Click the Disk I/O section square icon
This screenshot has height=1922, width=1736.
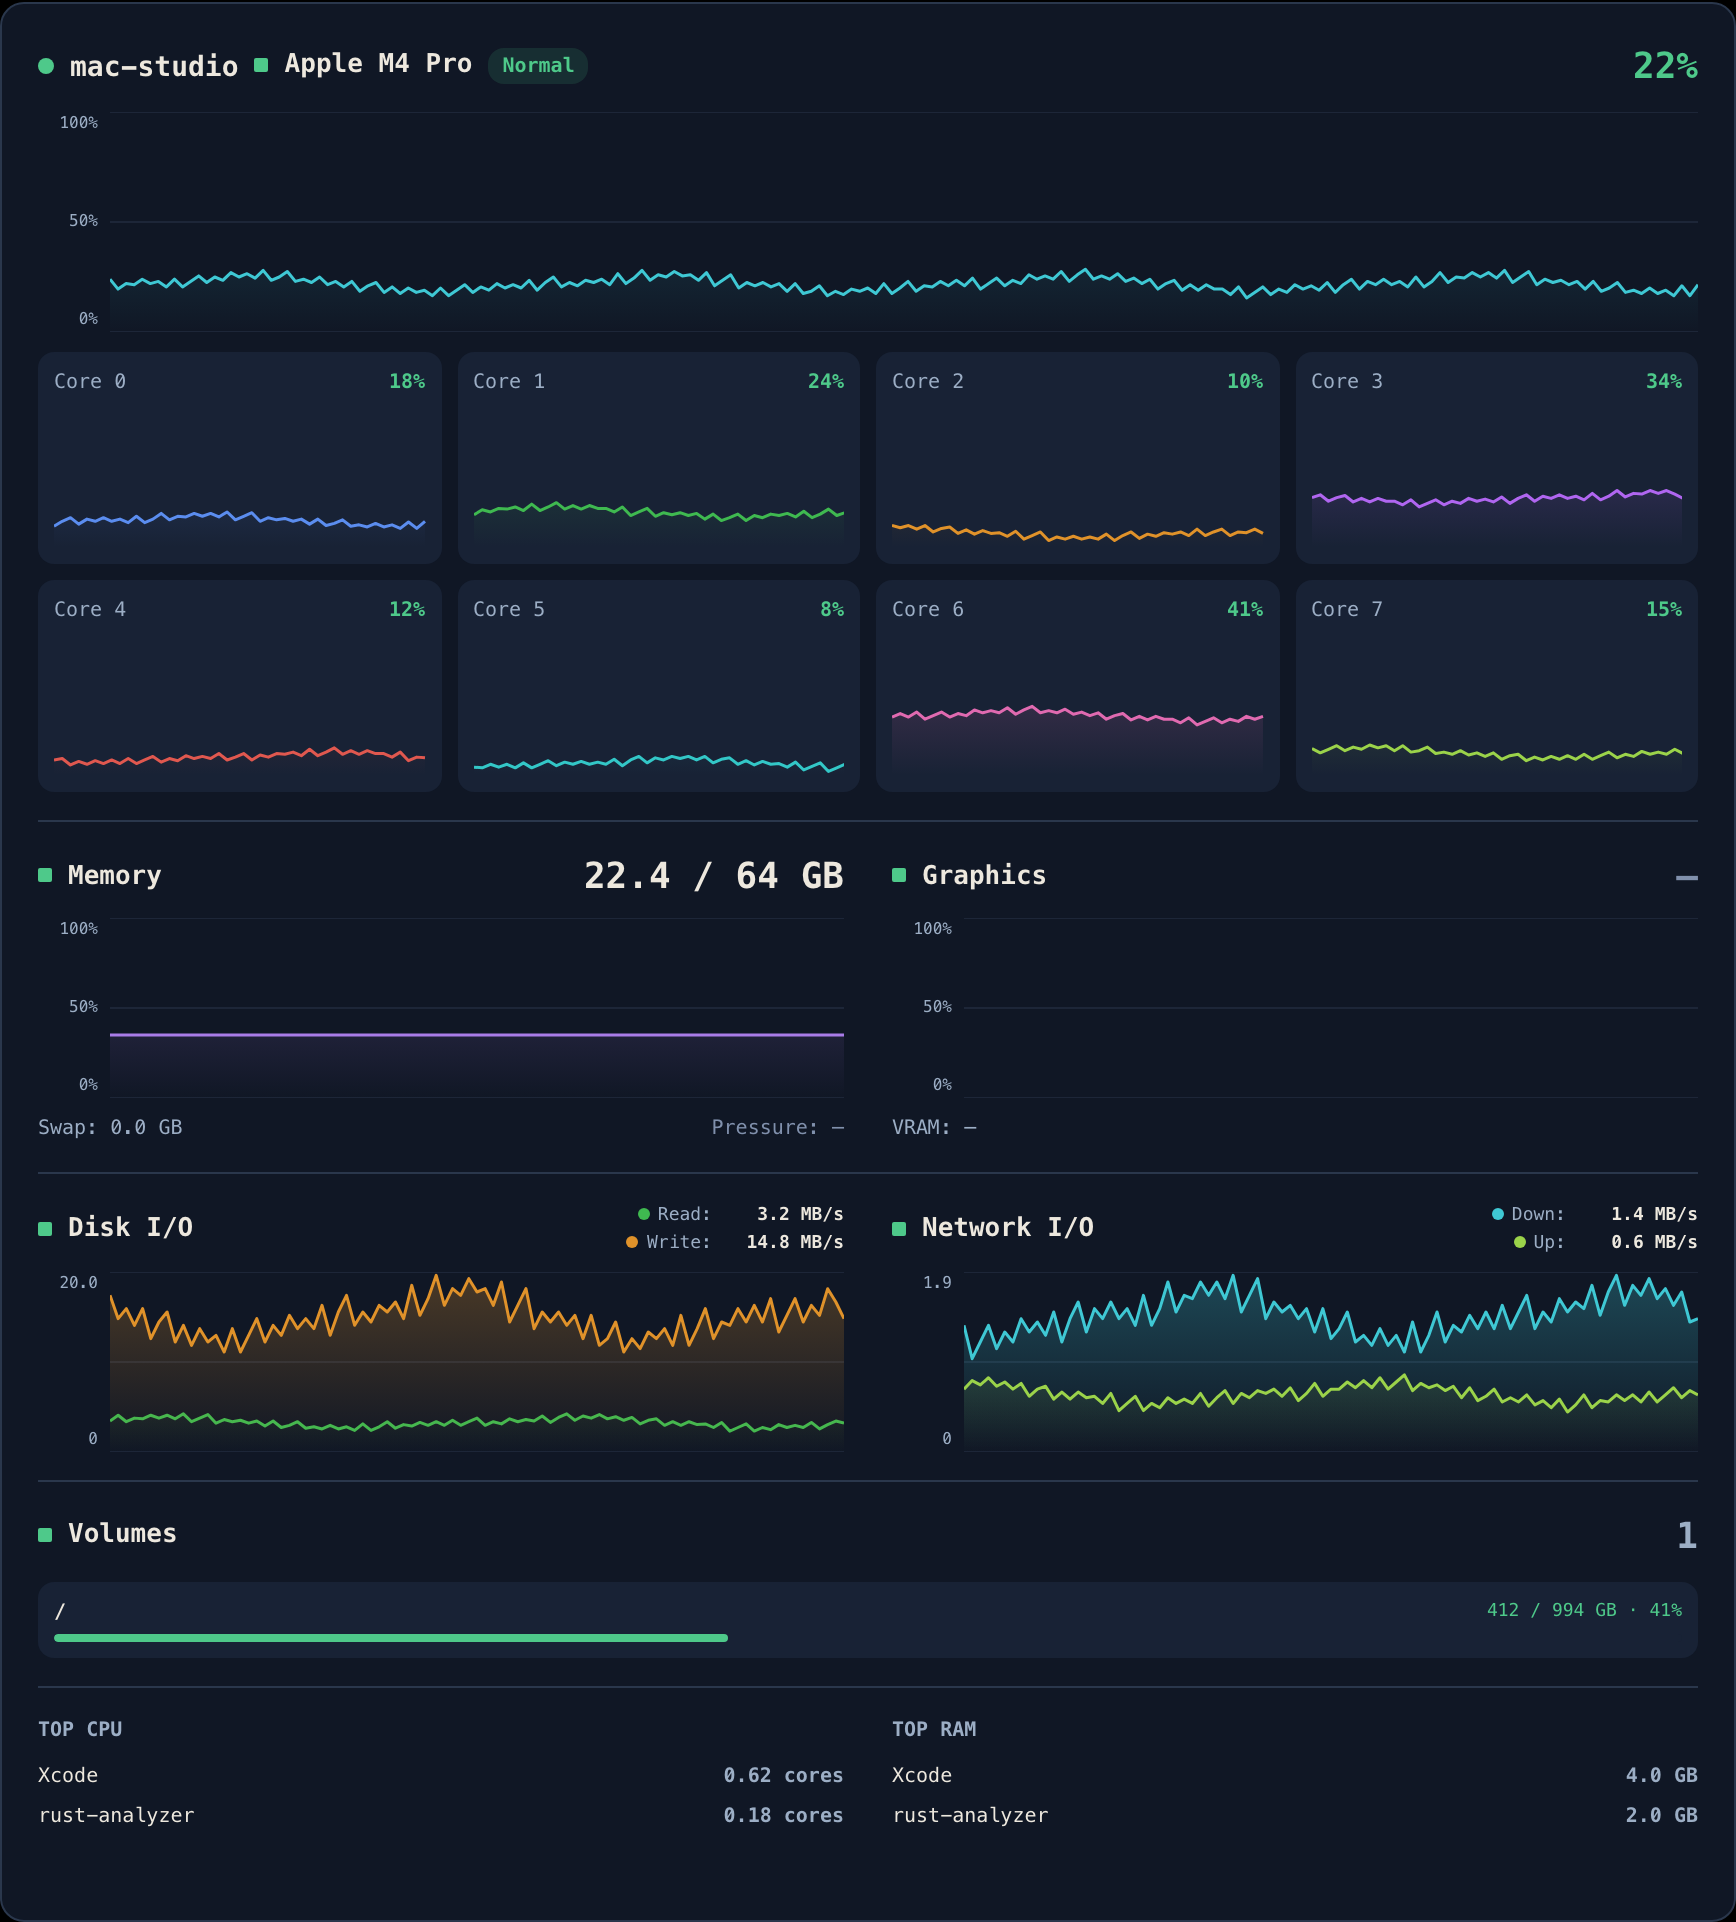pos(45,1228)
